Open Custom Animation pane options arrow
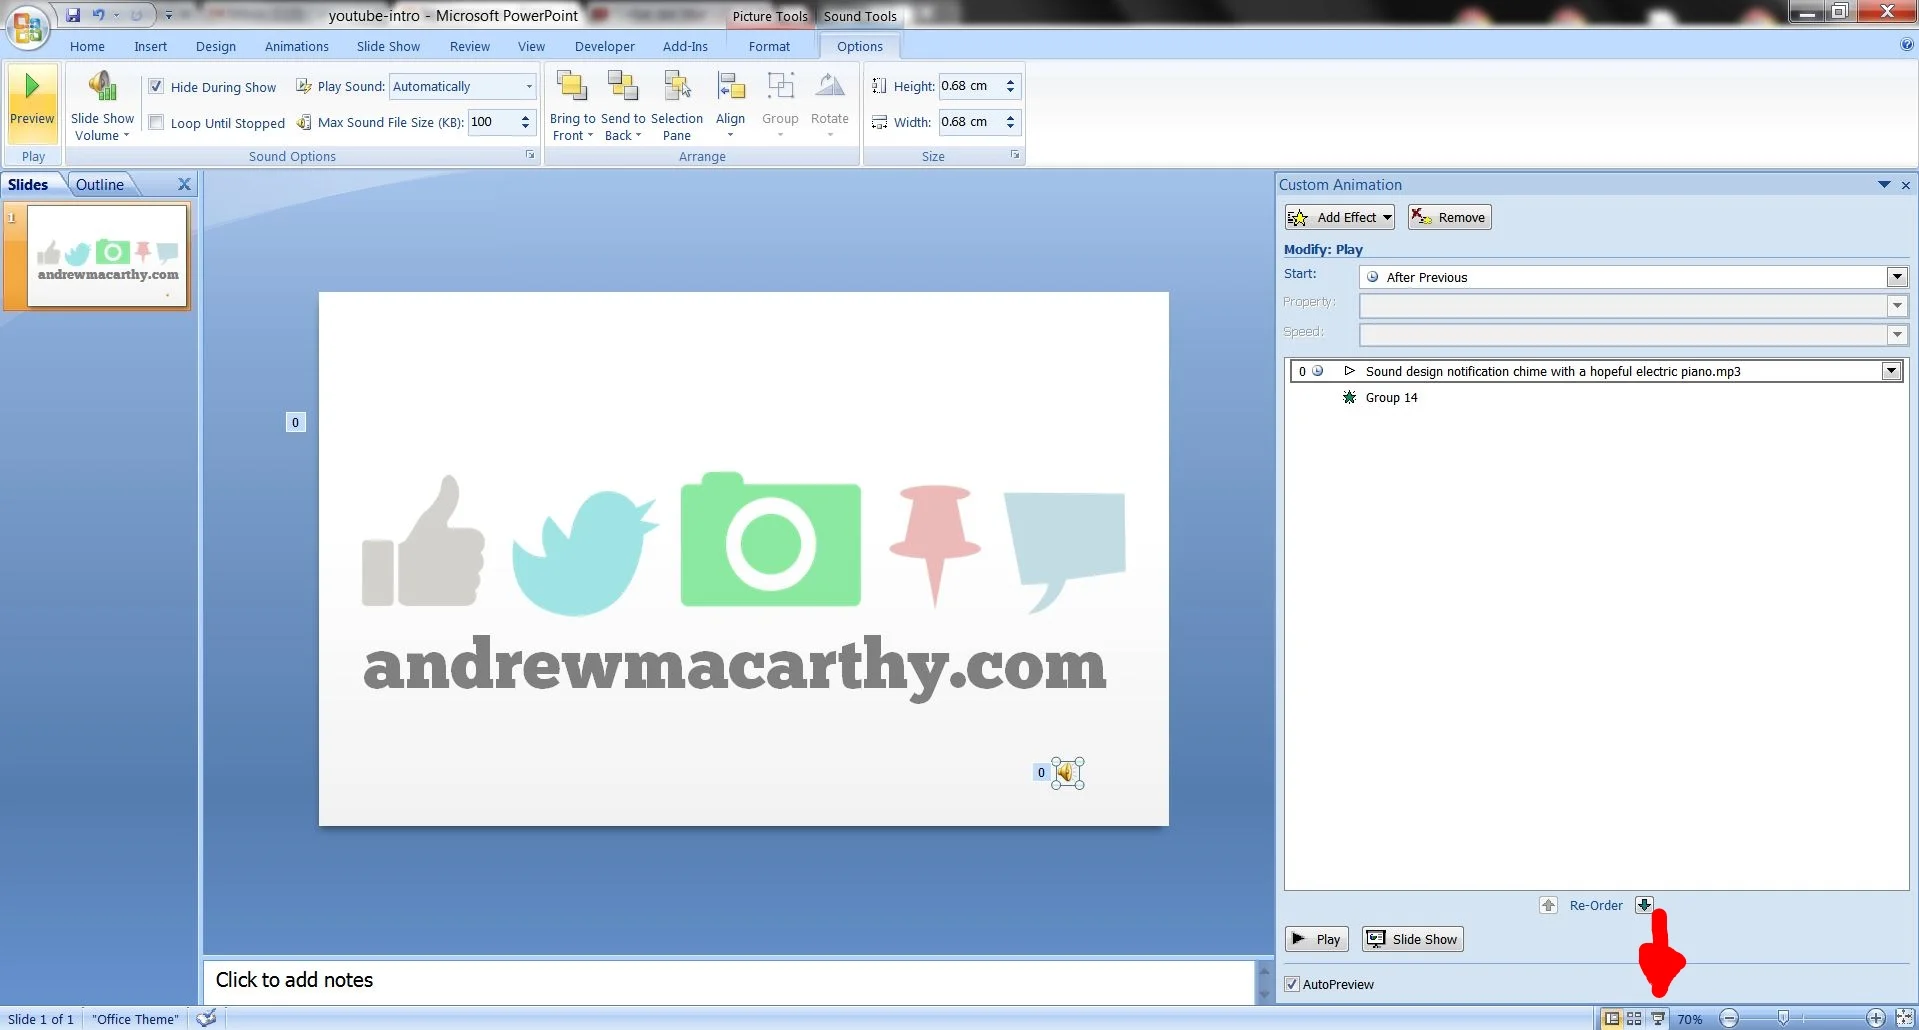The width and height of the screenshot is (1919, 1030). tap(1884, 185)
